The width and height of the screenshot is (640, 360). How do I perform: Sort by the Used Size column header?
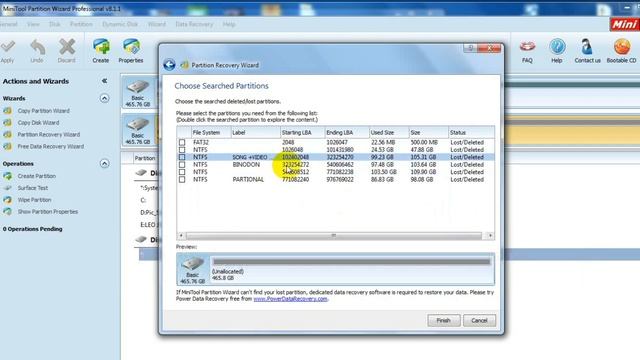(389, 133)
